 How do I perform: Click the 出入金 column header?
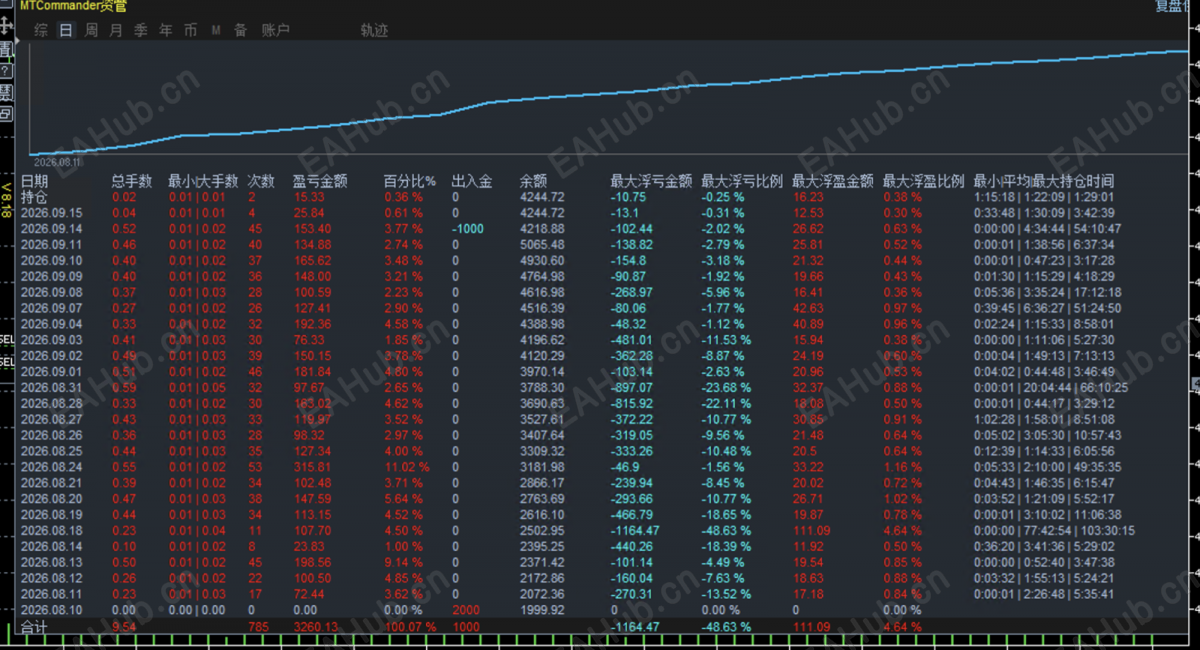pyautogui.click(x=472, y=181)
